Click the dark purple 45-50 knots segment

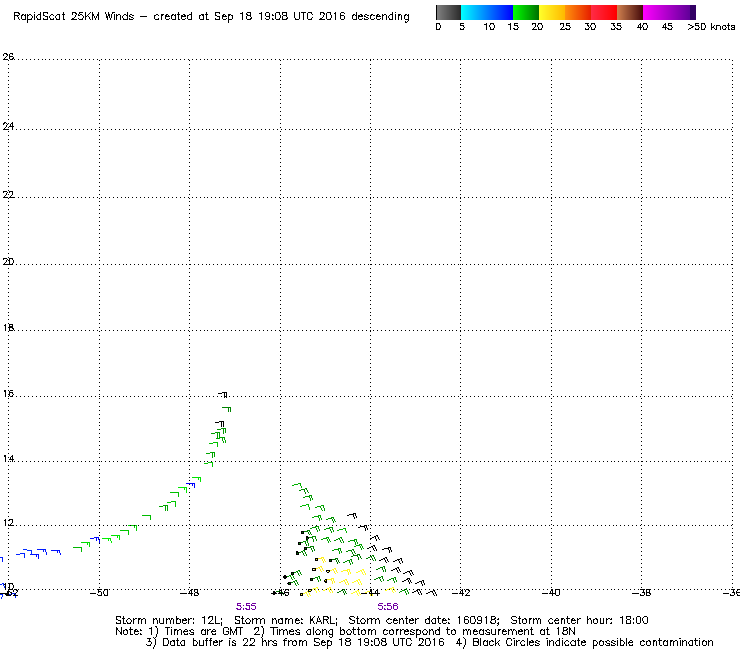(x=682, y=12)
